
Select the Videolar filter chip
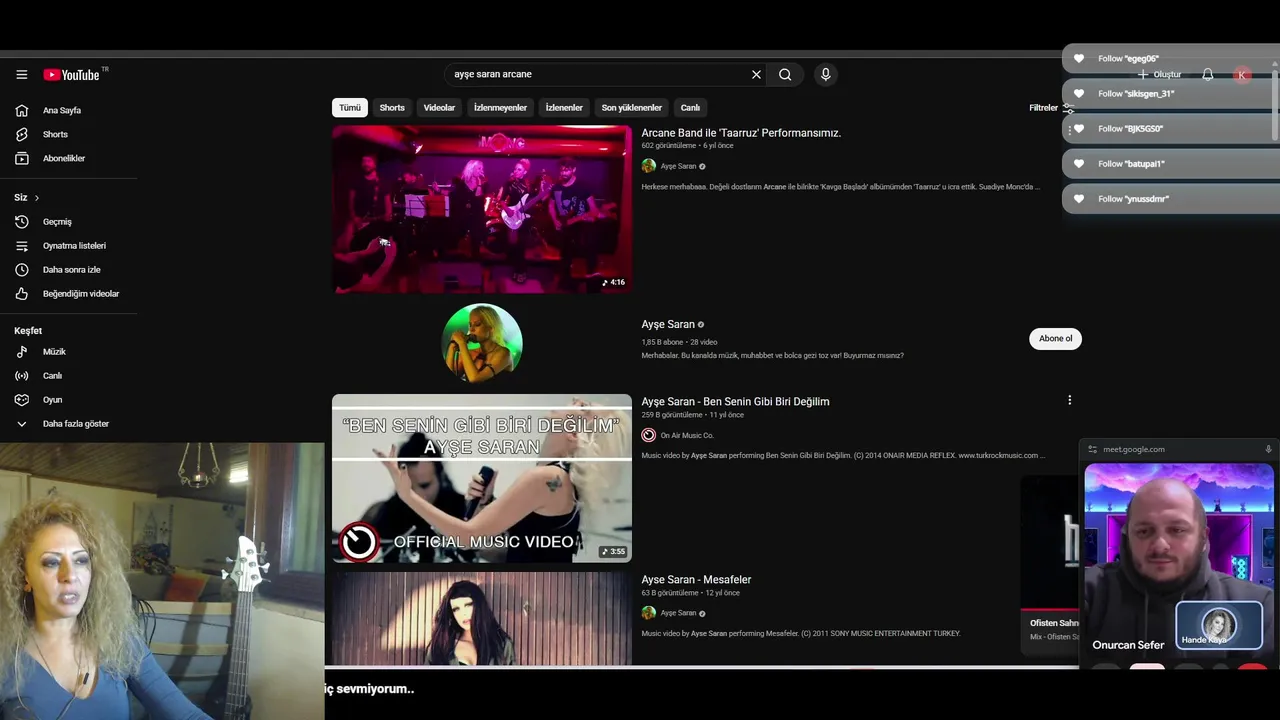tap(439, 107)
